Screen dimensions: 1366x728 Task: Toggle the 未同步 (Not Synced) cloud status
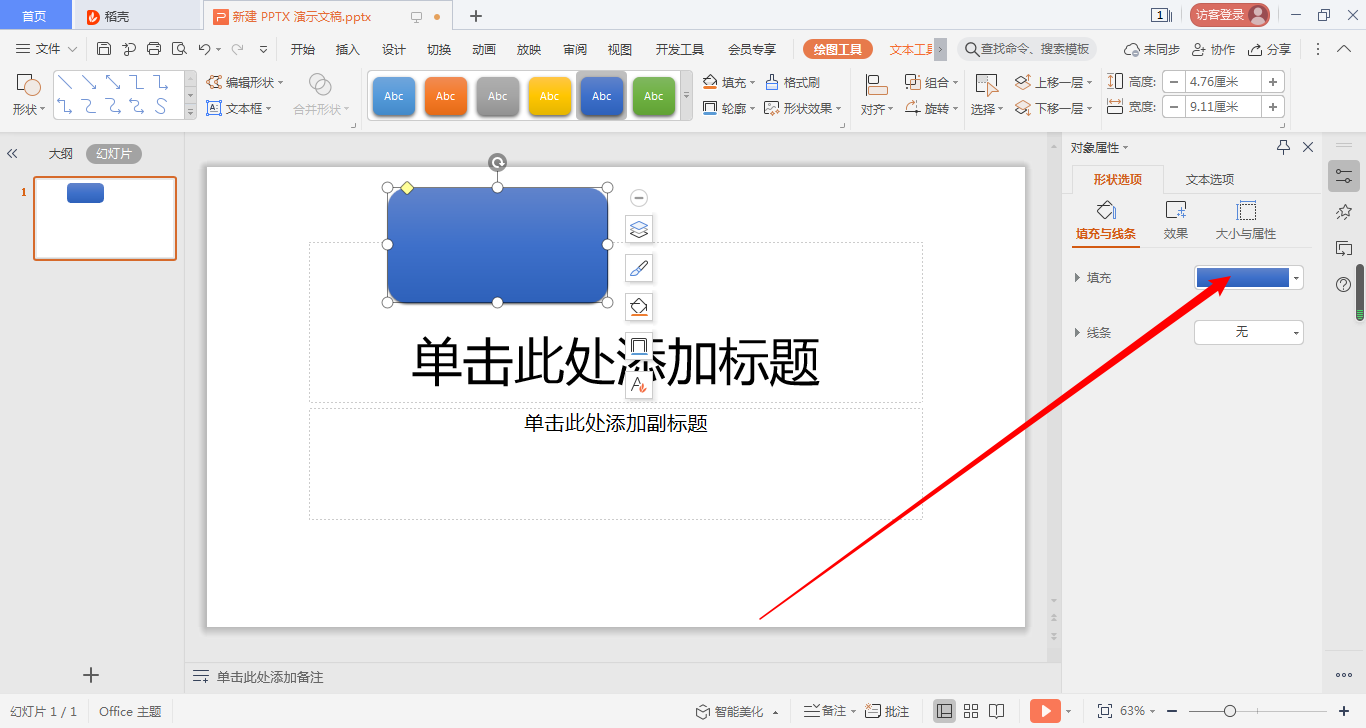(1151, 49)
